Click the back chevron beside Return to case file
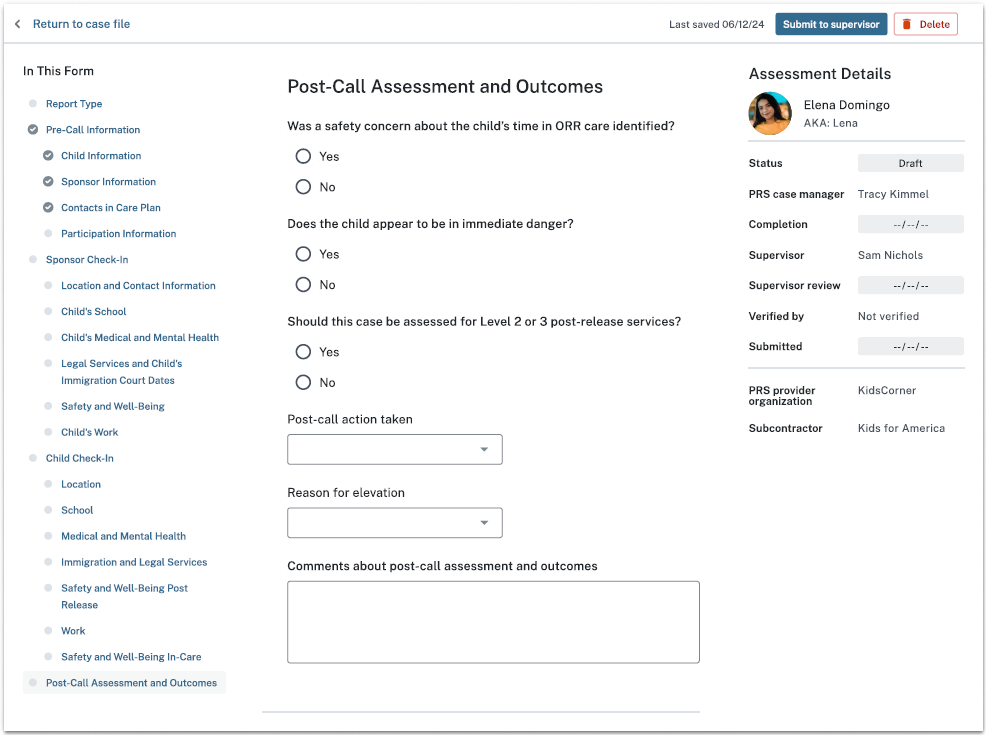This screenshot has height=735, width=986. click(x=18, y=24)
